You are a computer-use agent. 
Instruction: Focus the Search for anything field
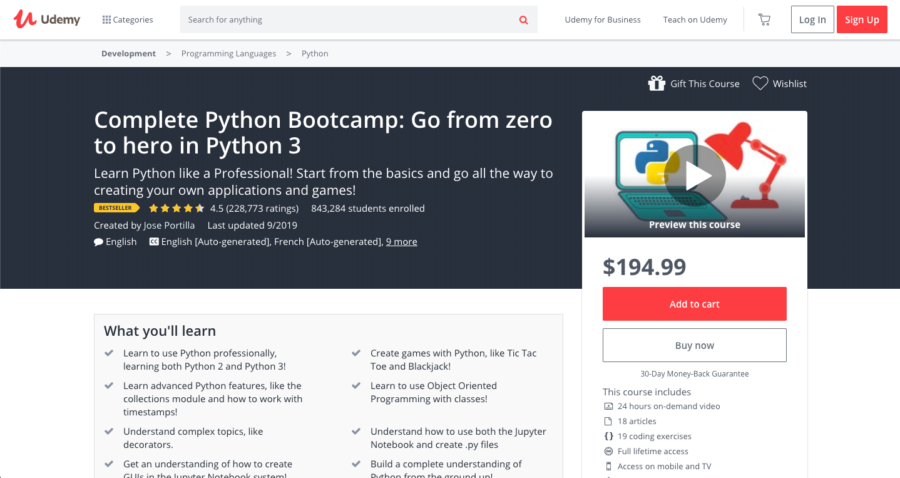[x=348, y=20]
